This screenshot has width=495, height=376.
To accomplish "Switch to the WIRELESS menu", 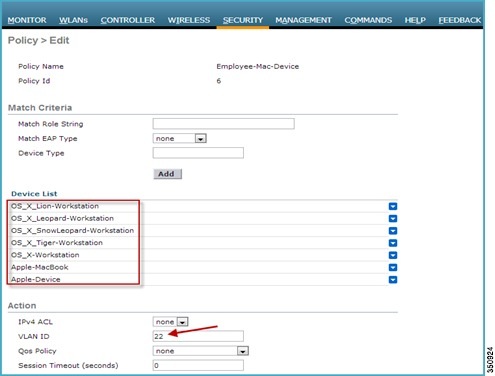I will (x=189, y=20).
